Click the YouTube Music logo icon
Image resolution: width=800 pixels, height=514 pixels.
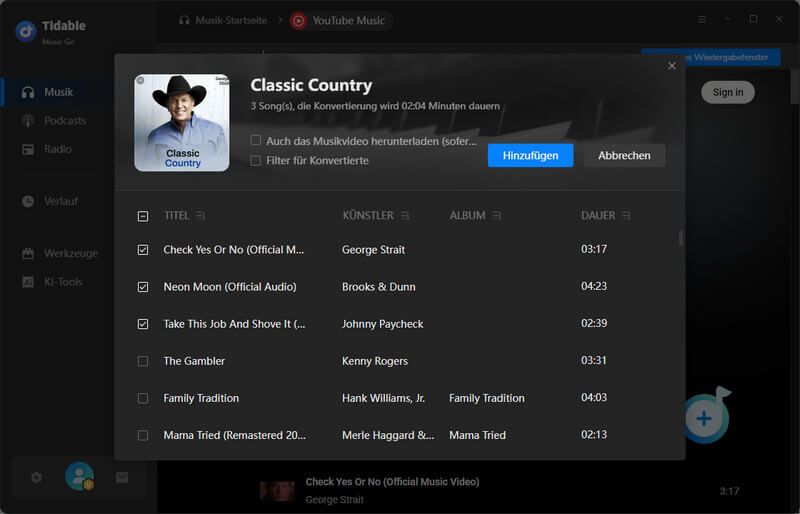pyautogui.click(x=298, y=21)
